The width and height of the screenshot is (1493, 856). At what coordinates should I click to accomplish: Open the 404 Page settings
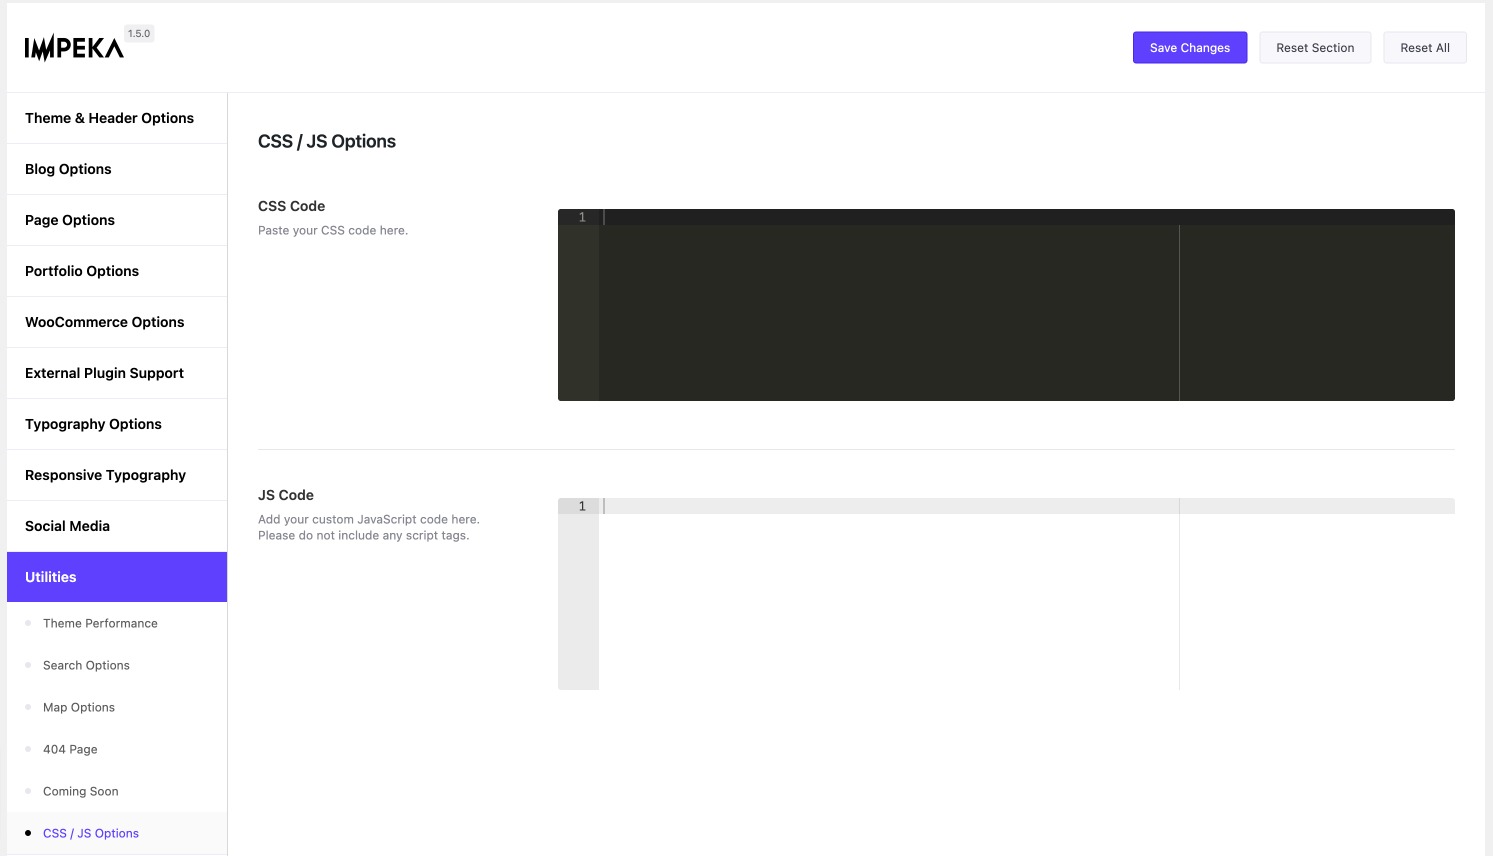(70, 749)
